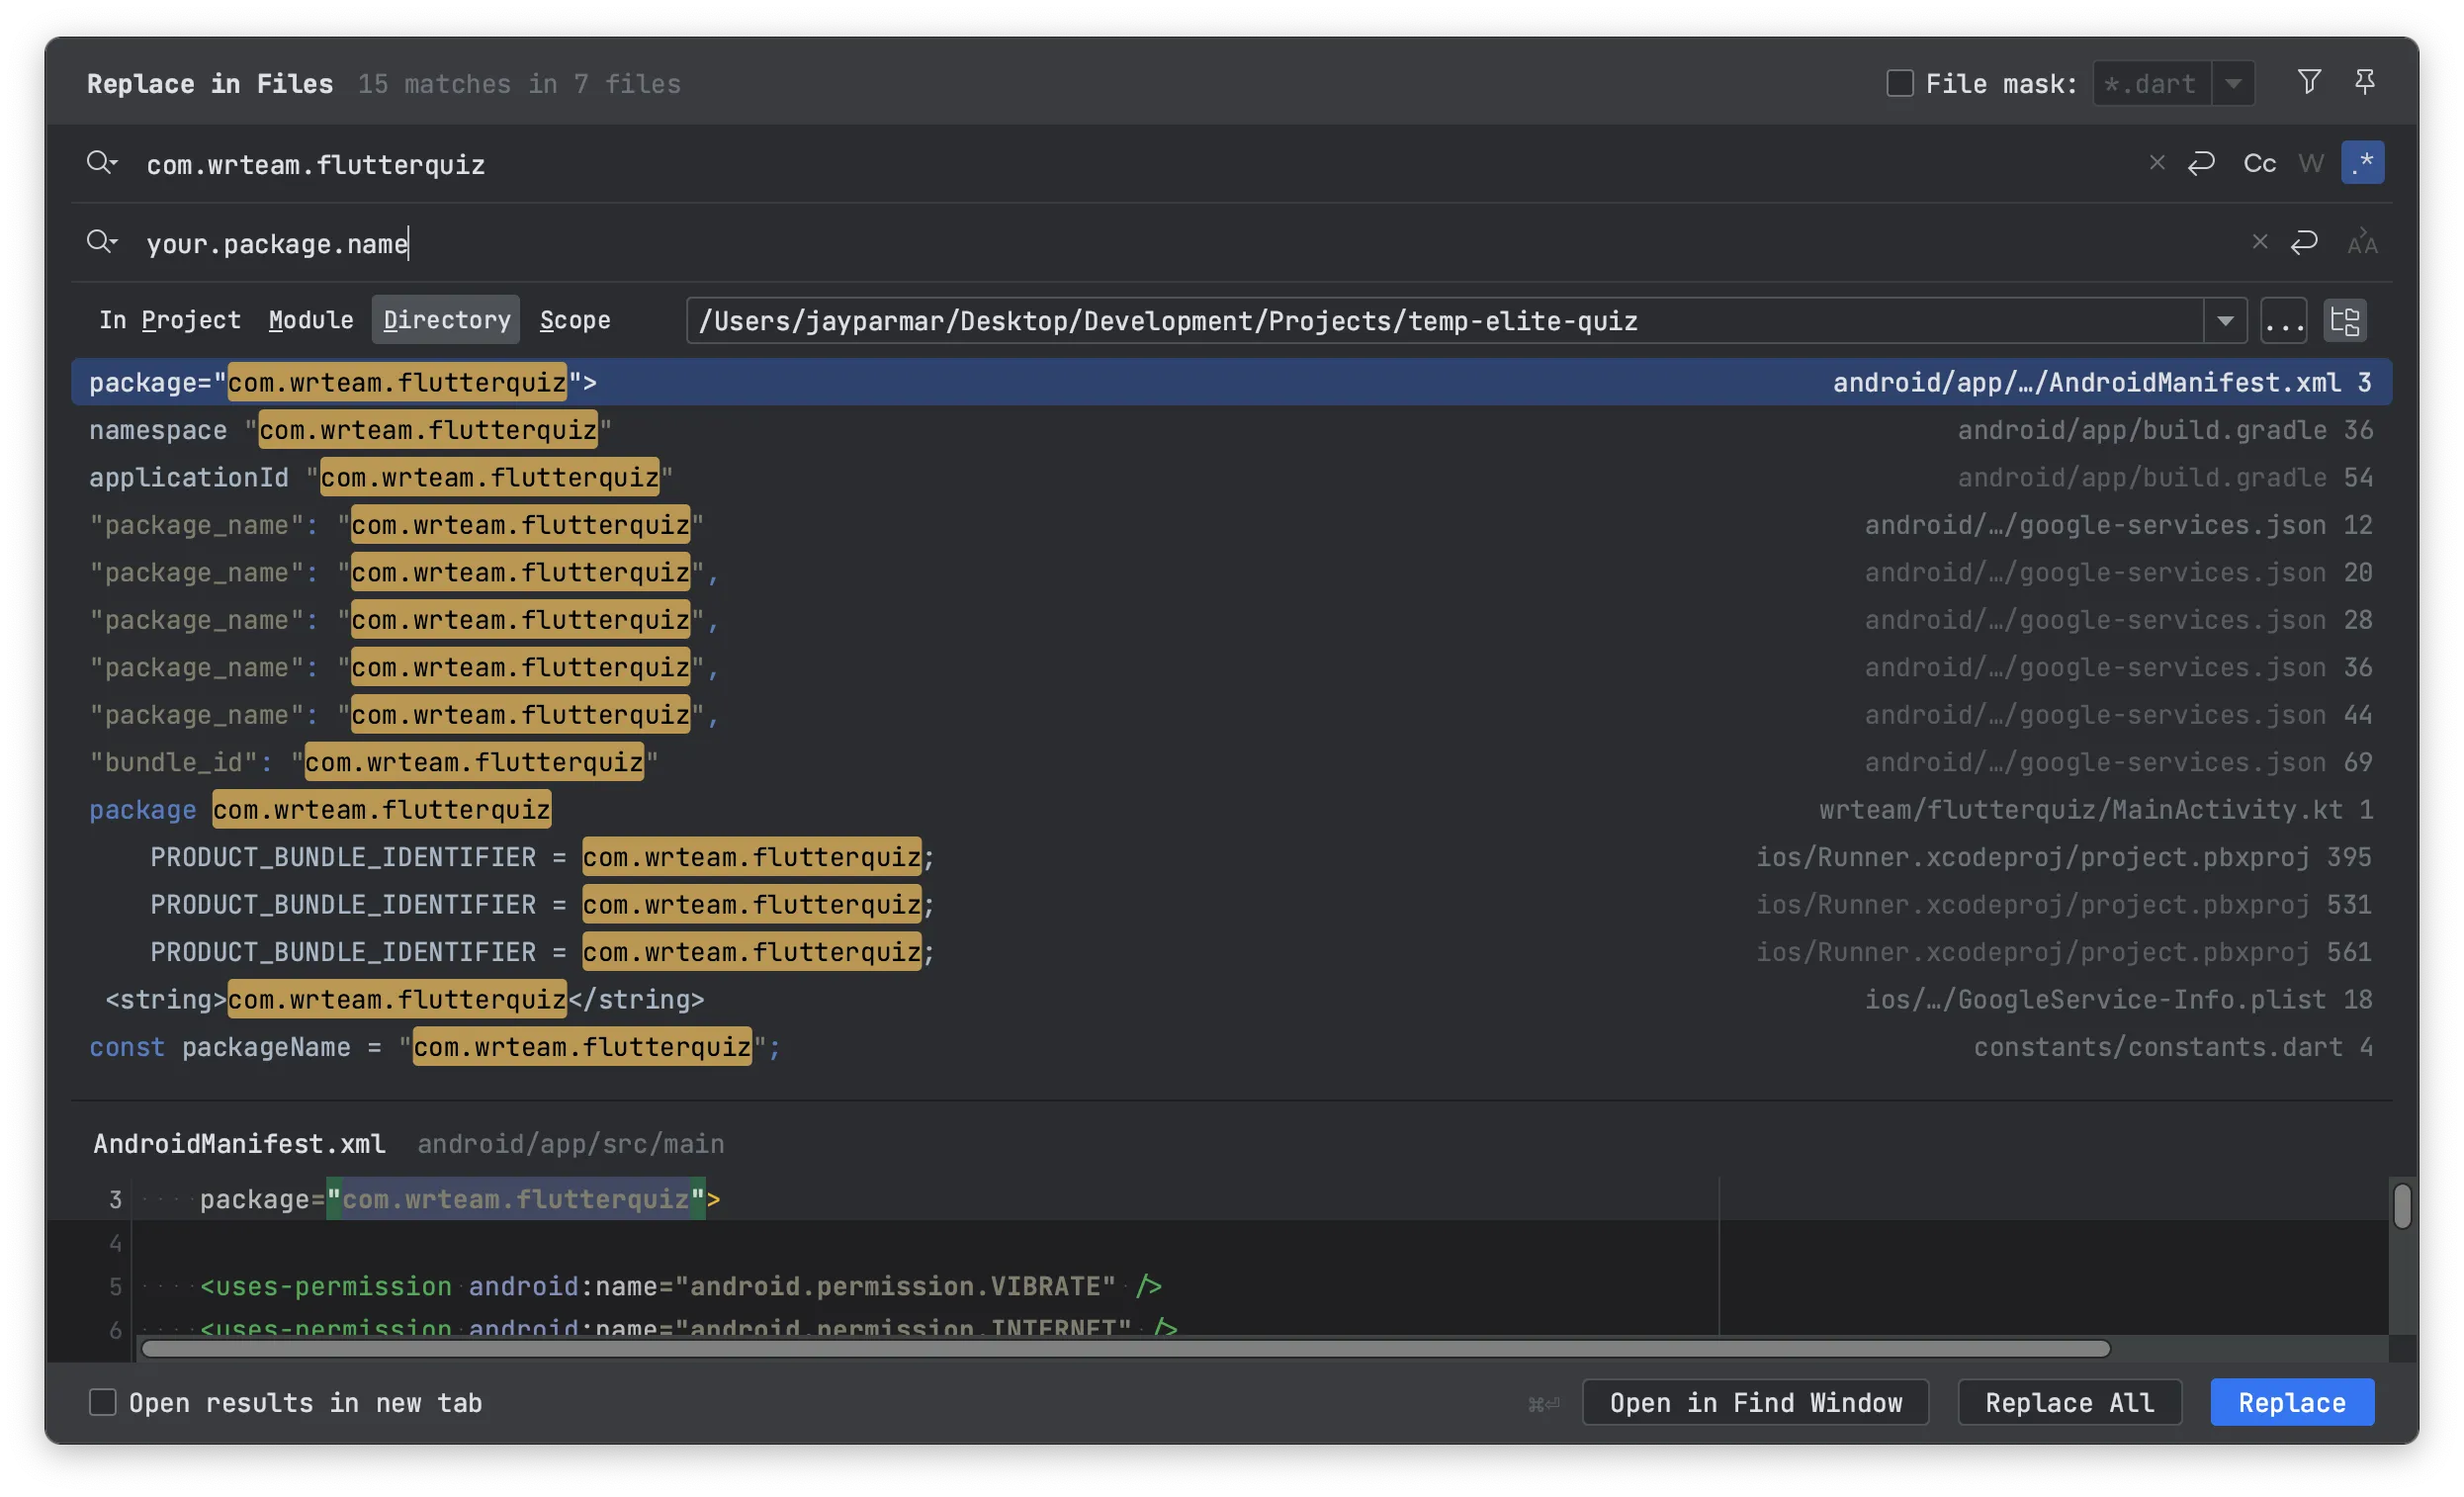Switch search scope to Module
2464x1497 pixels.
click(x=311, y=320)
